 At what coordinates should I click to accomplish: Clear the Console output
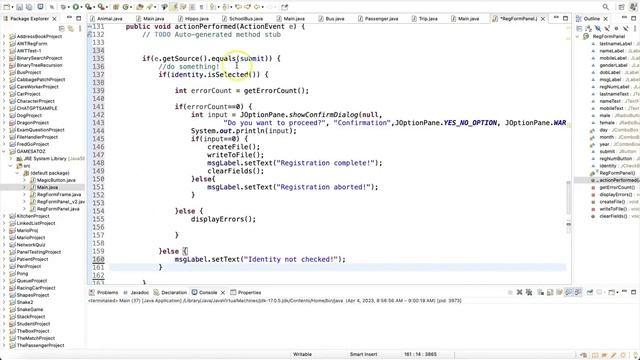pos(540,292)
